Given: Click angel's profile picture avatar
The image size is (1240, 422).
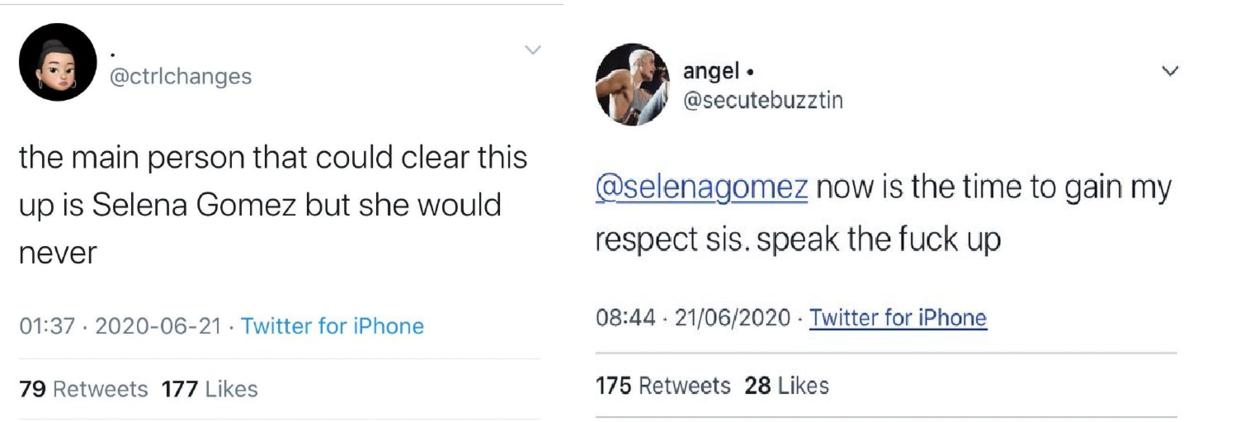Looking at the screenshot, I should [632, 85].
